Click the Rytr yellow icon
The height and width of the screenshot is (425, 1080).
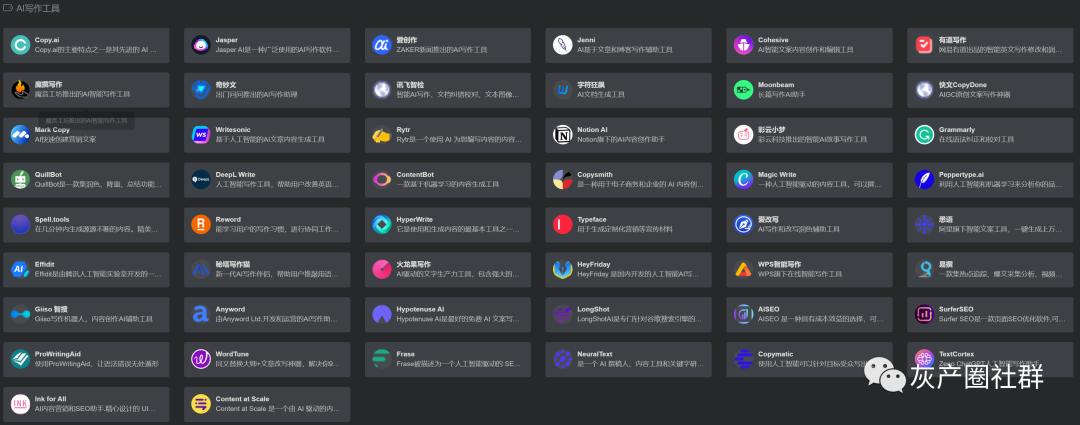click(x=382, y=135)
